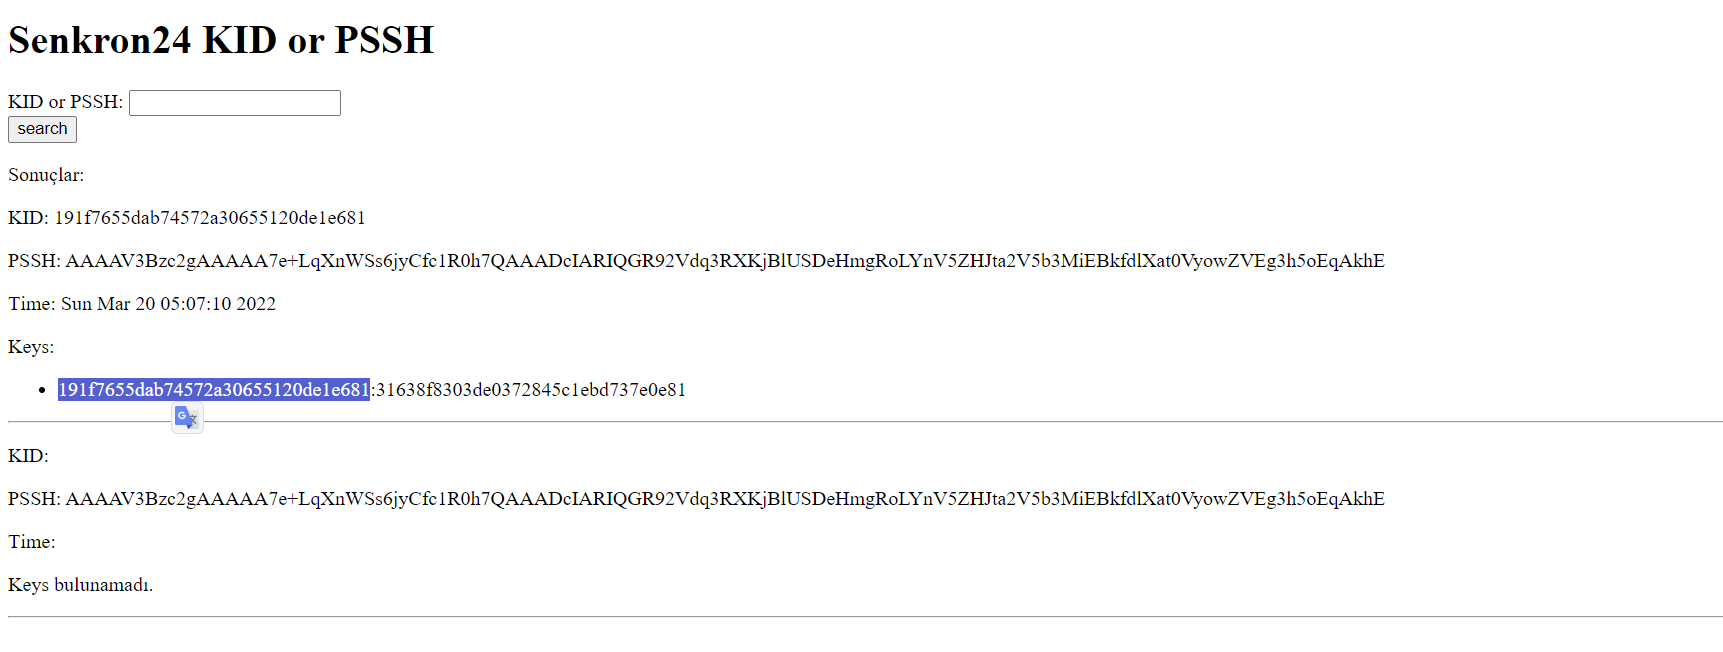Click the search button
The image size is (1723, 652).
click(x=42, y=129)
